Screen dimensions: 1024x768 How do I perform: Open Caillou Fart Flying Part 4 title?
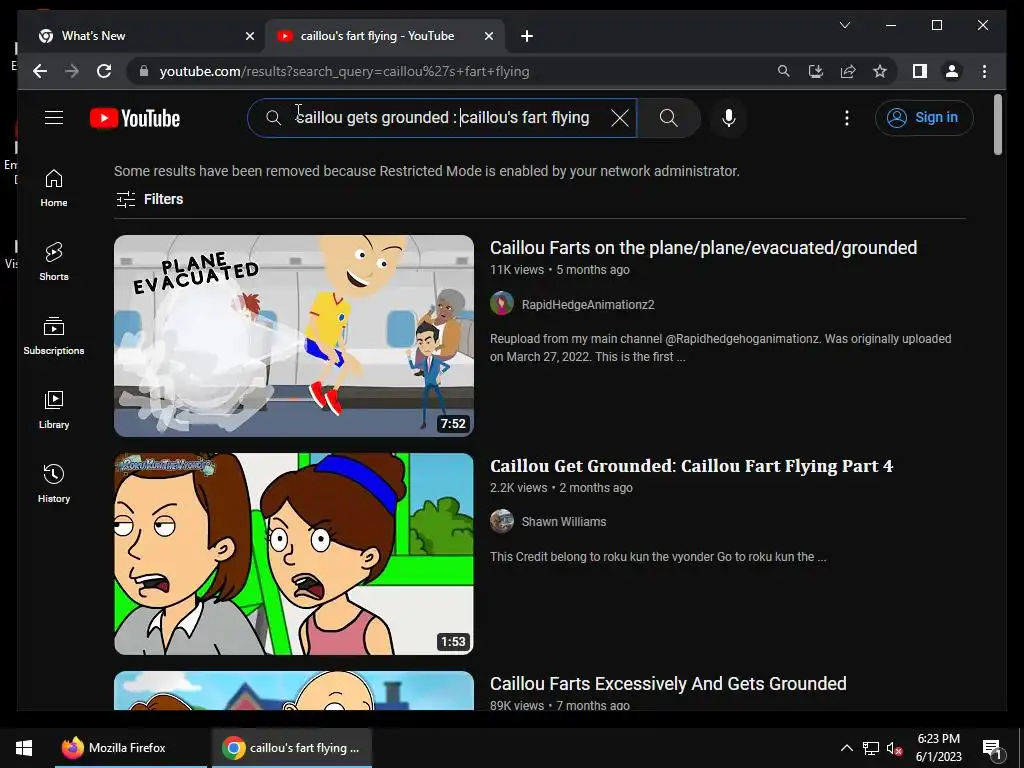point(692,466)
